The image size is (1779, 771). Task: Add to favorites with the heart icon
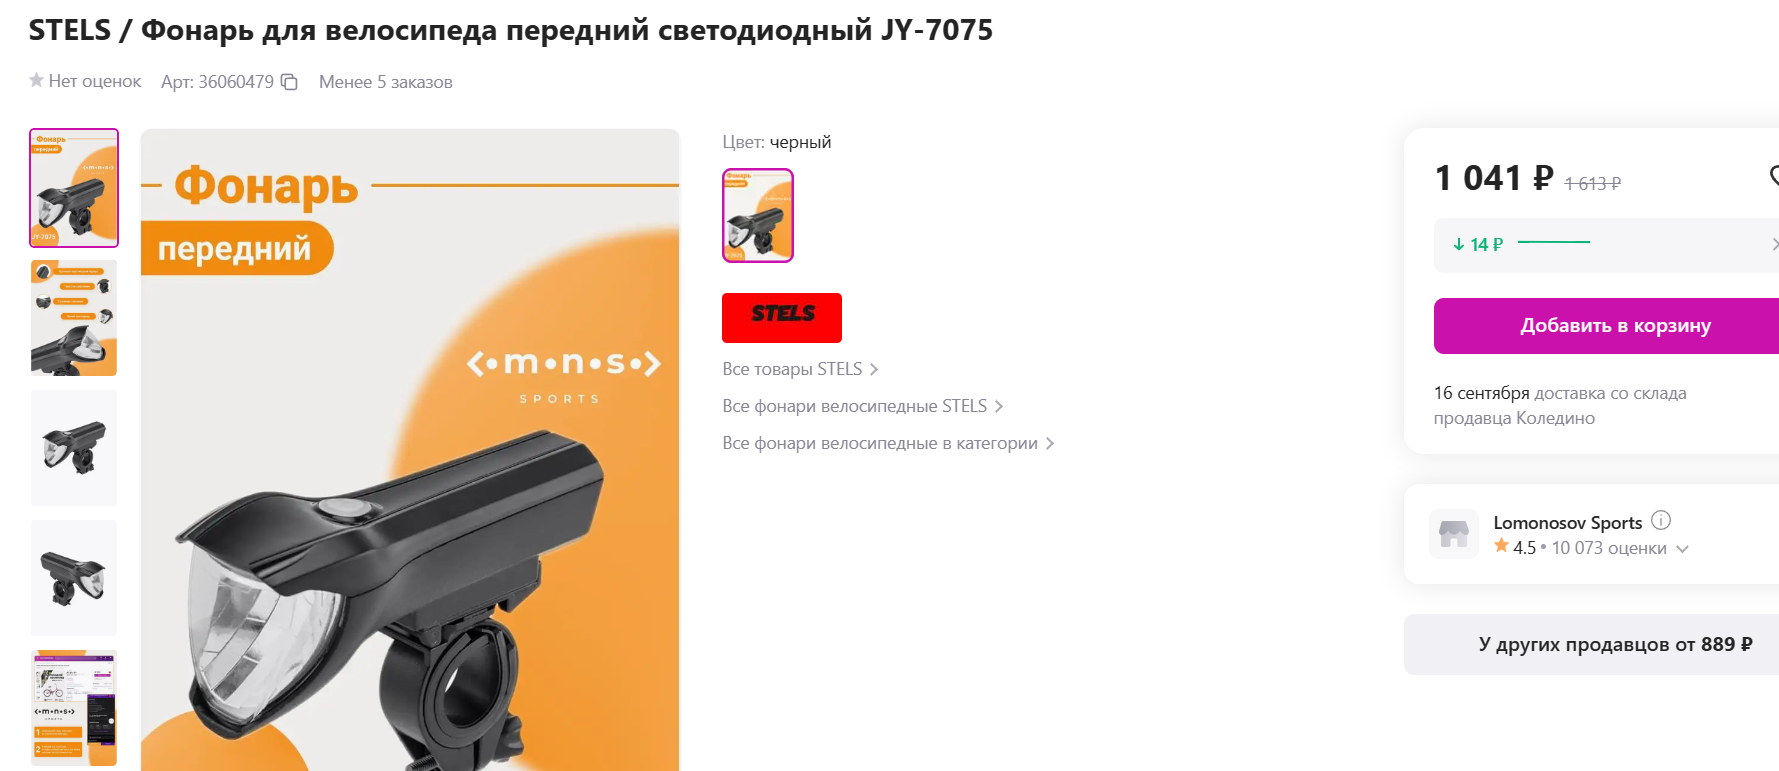point(1774,176)
